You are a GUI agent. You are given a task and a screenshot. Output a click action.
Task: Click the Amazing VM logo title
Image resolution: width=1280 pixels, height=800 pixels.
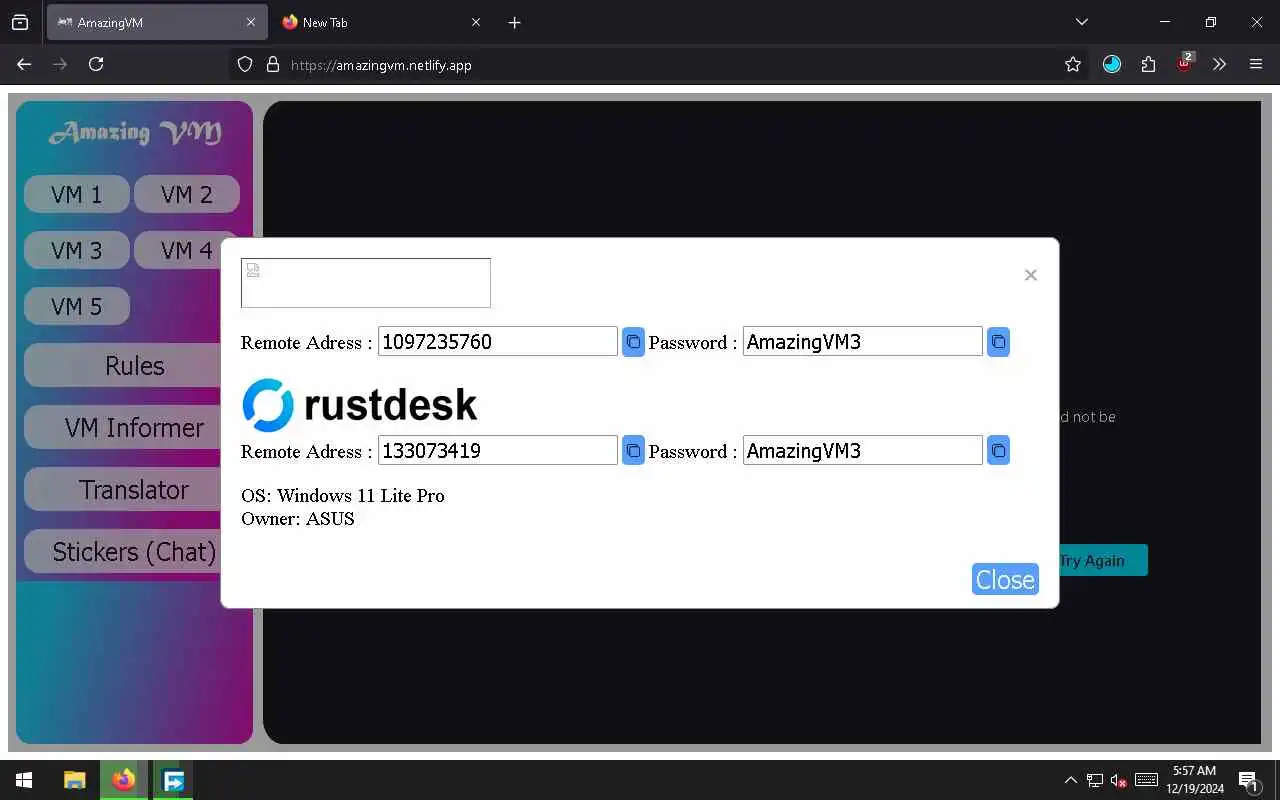coord(135,132)
